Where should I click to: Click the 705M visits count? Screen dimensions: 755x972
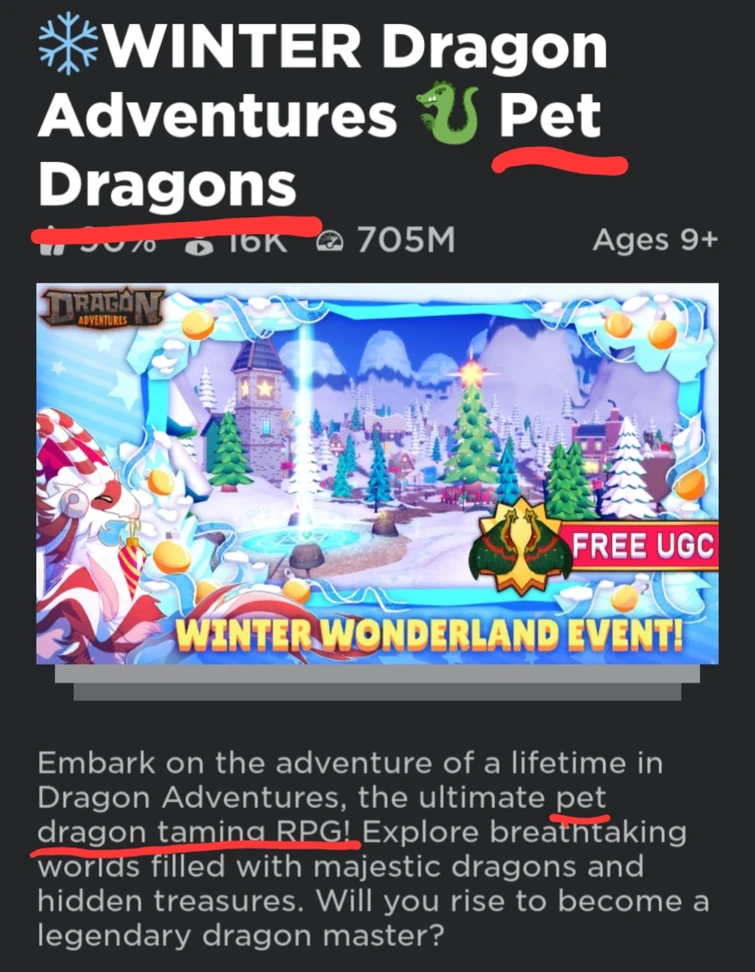coord(406,240)
